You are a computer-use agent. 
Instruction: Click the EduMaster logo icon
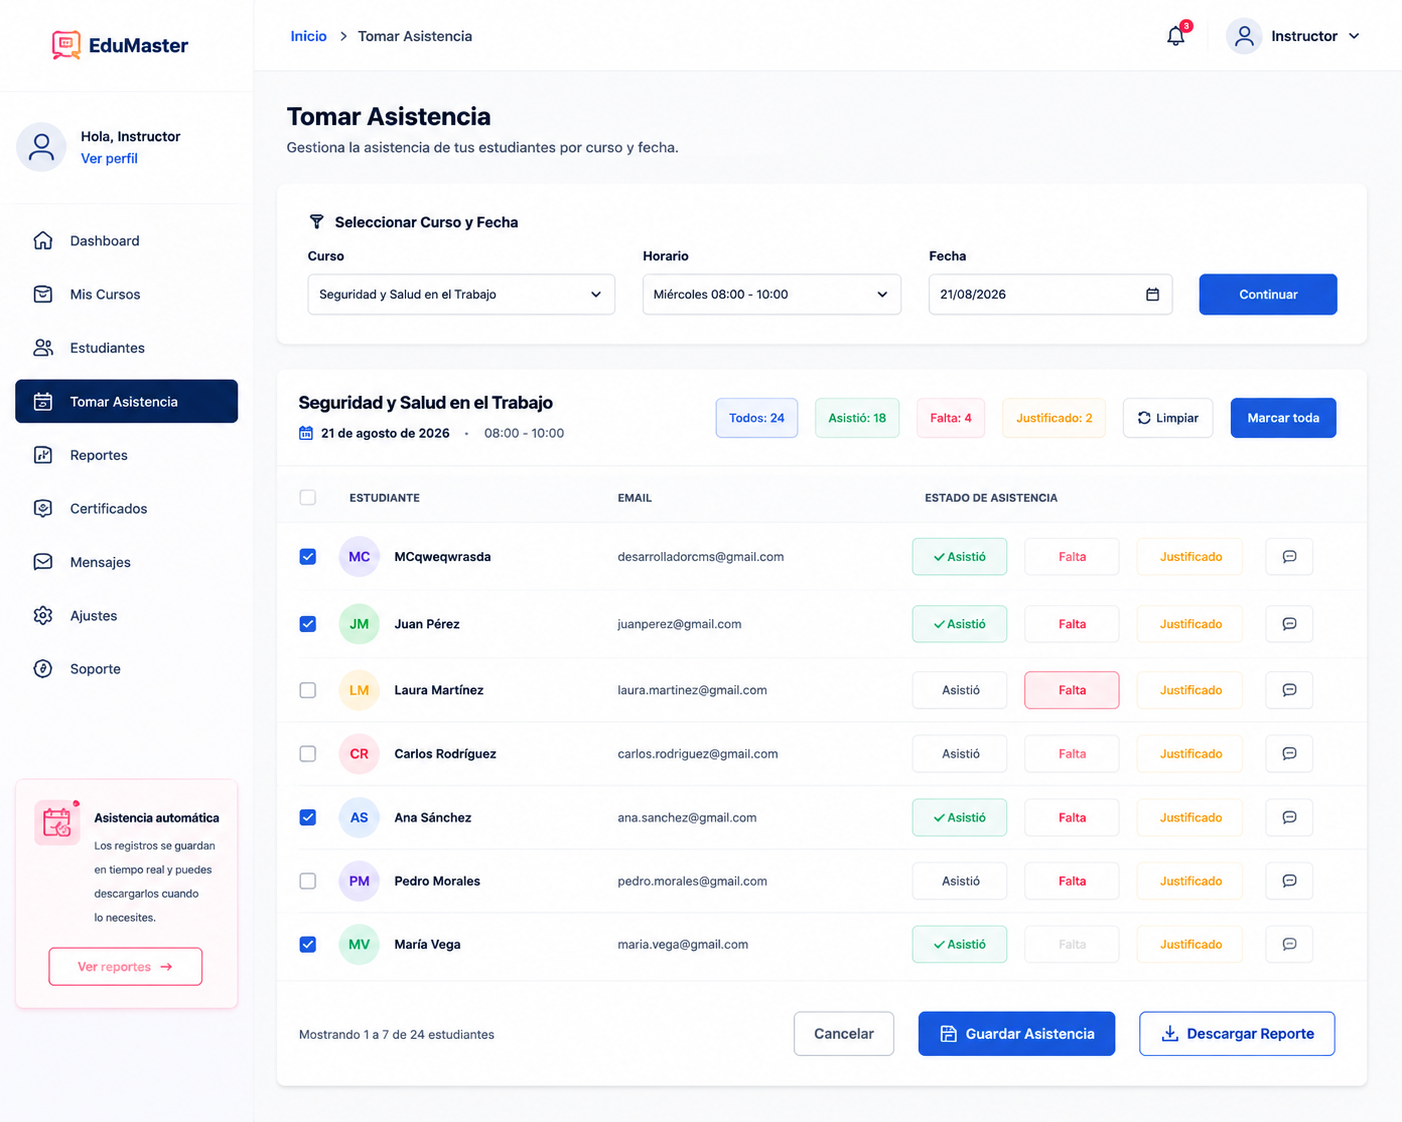coord(66,45)
